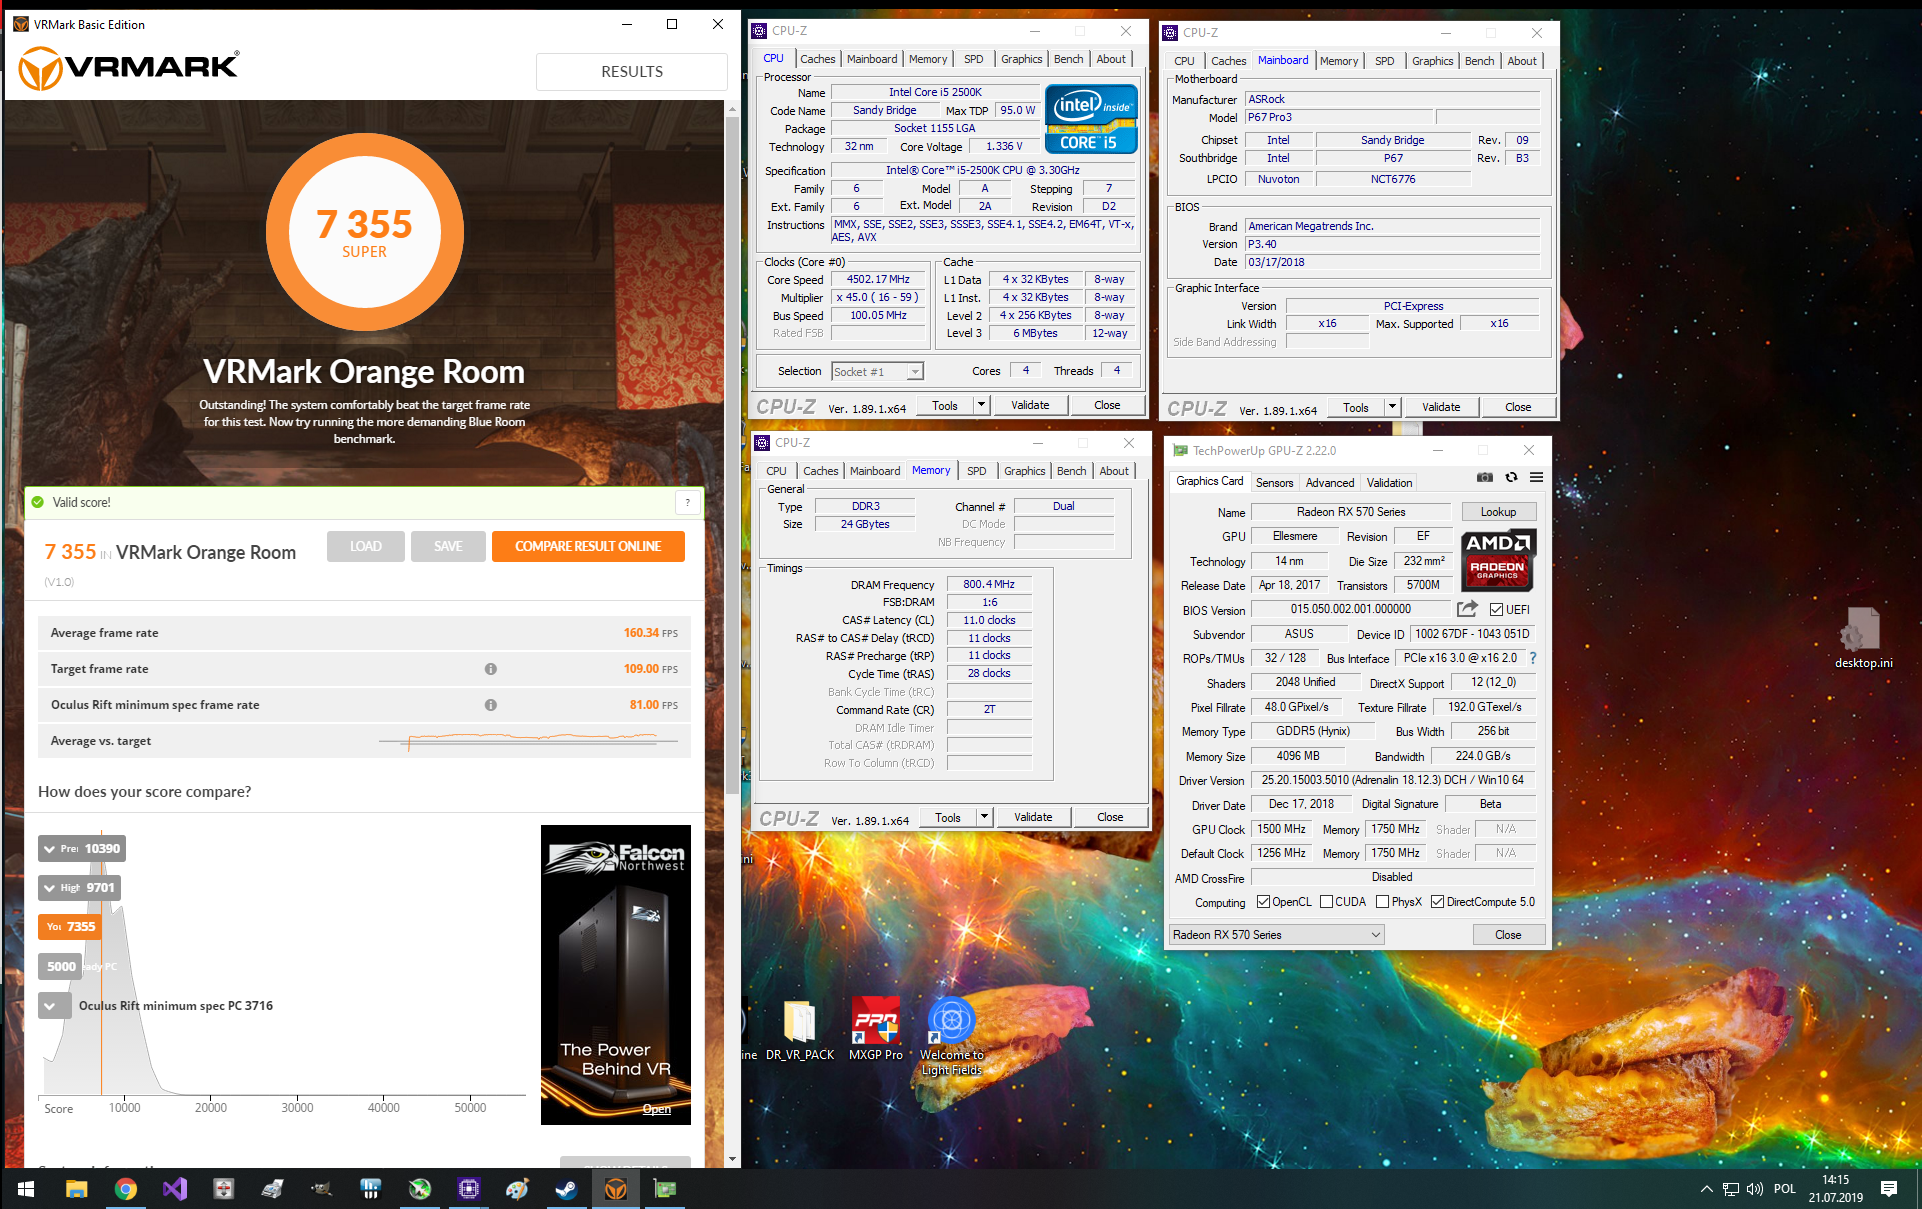Click Validate in Memory CPU-Z window
This screenshot has width=1922, height=1209.
pyautogui.click(x=1032, y=817)
